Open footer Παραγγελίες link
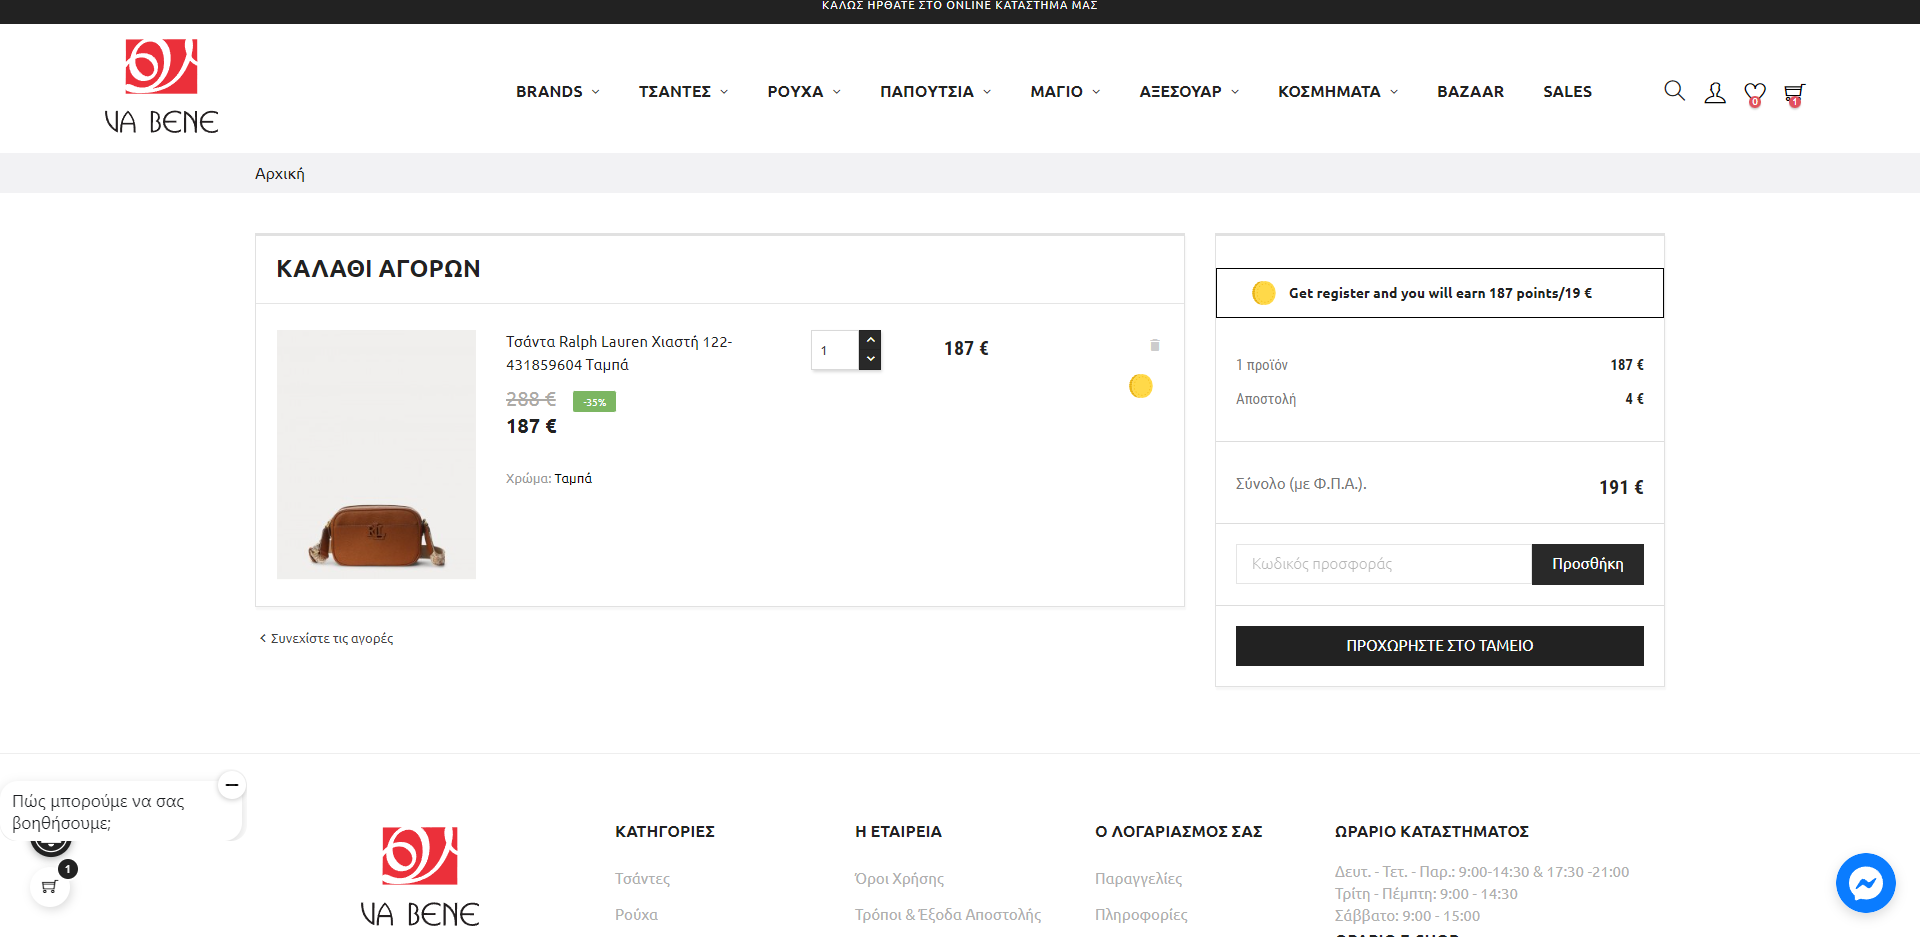 pyautogui.click(x=1139, y=879)
